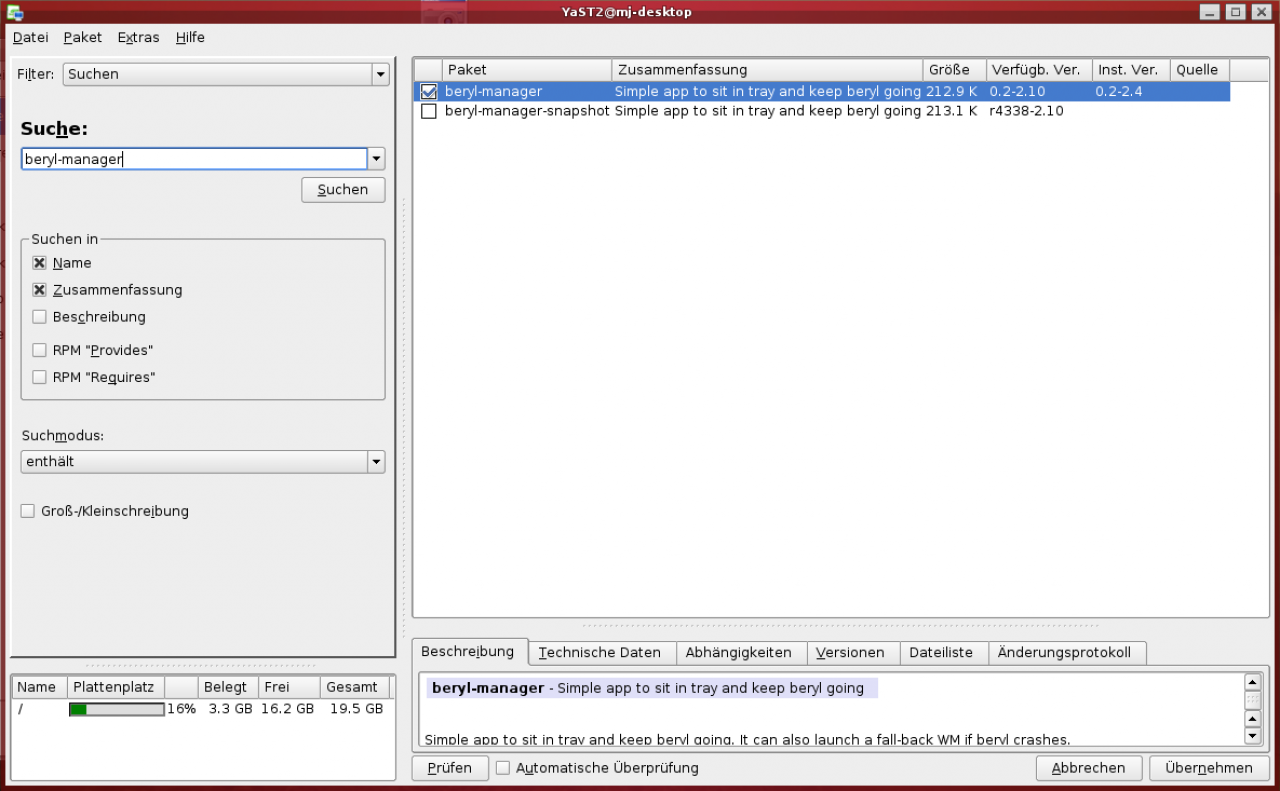The height and width of the screenshot is (791, 1280).
Task: Enable the Automatische Überprüfung checkbox
Action: point(503,768)
